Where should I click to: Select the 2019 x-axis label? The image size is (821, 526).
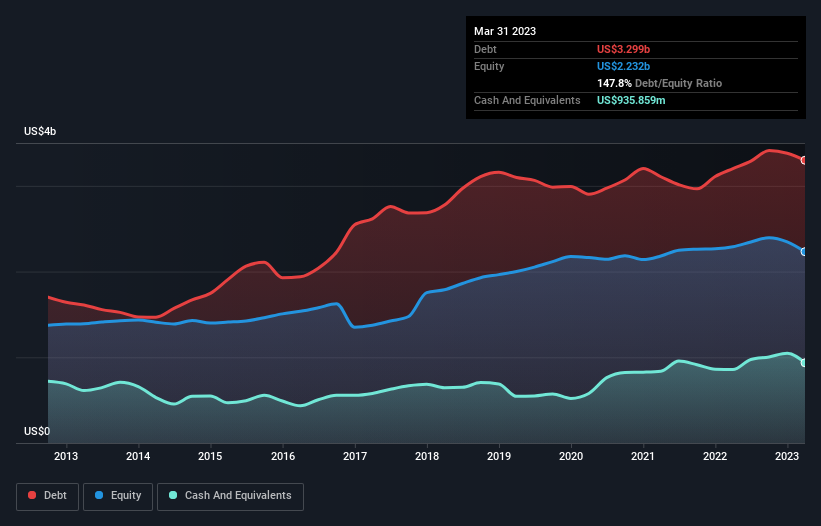pos(499,456)
